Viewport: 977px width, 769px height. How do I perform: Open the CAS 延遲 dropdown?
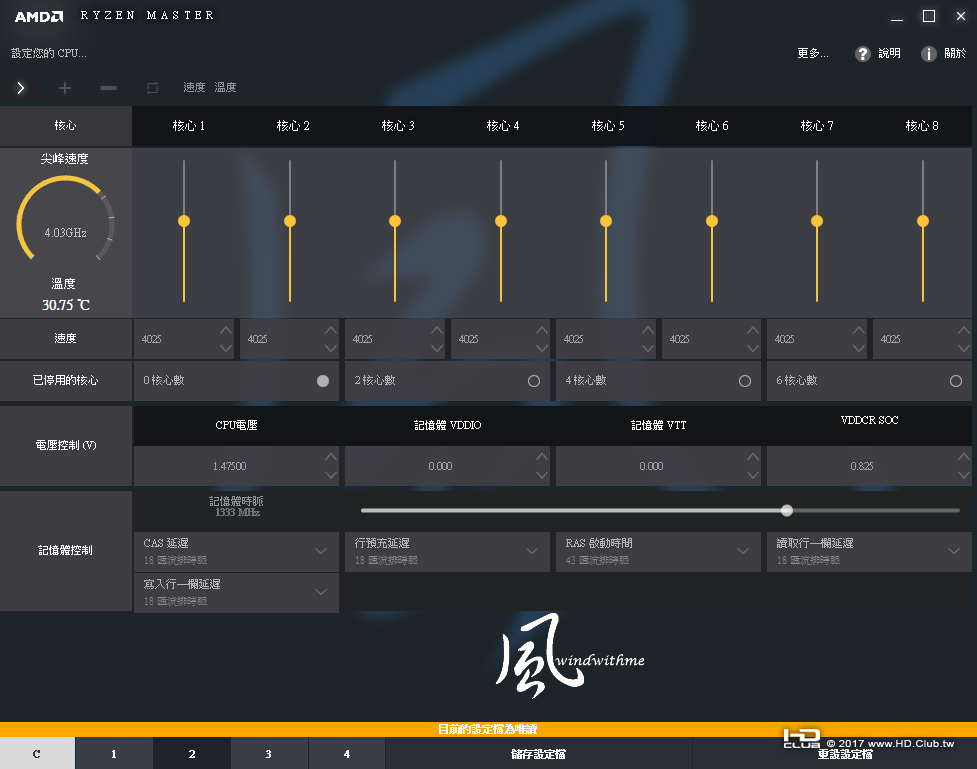point(237,552)
